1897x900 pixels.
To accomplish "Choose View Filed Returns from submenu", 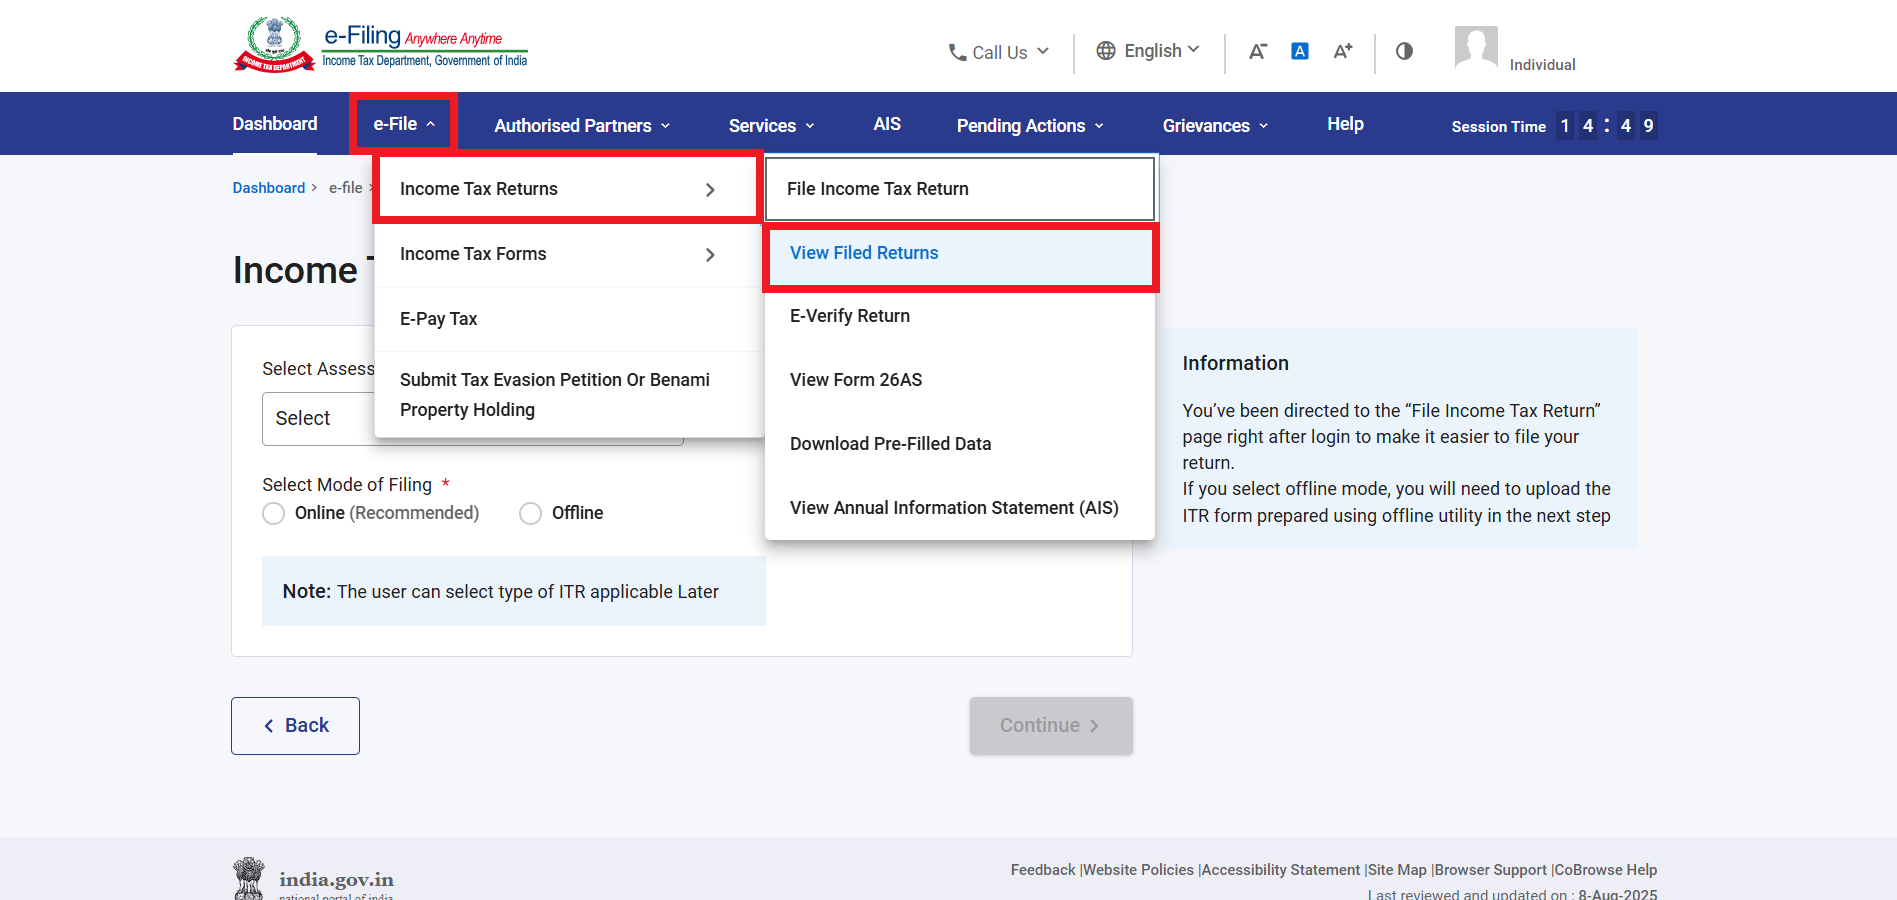I will (864, 253).
